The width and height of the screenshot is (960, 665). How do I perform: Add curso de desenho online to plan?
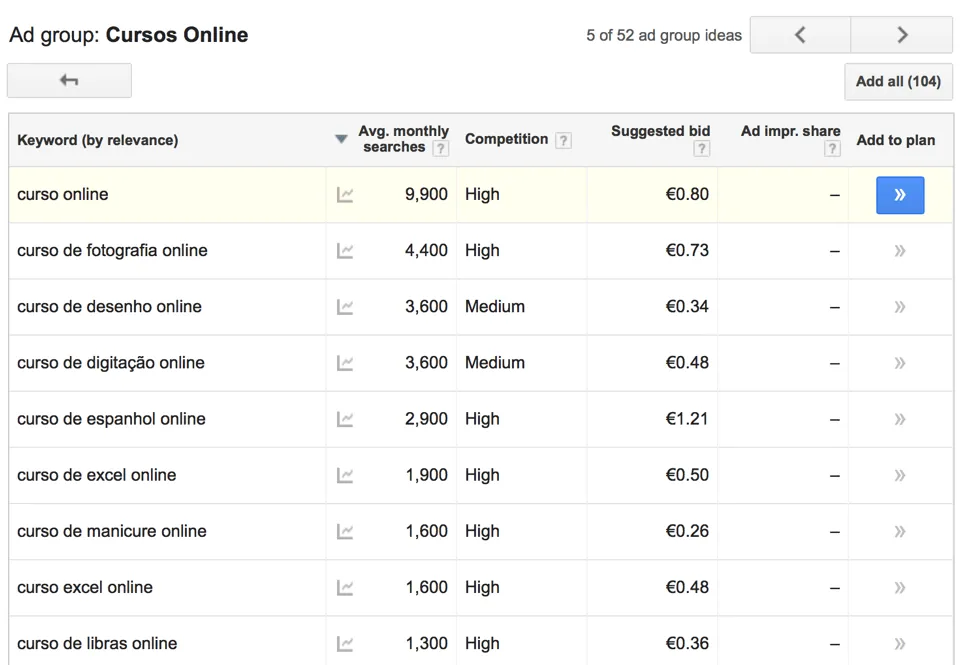(899, 307)
